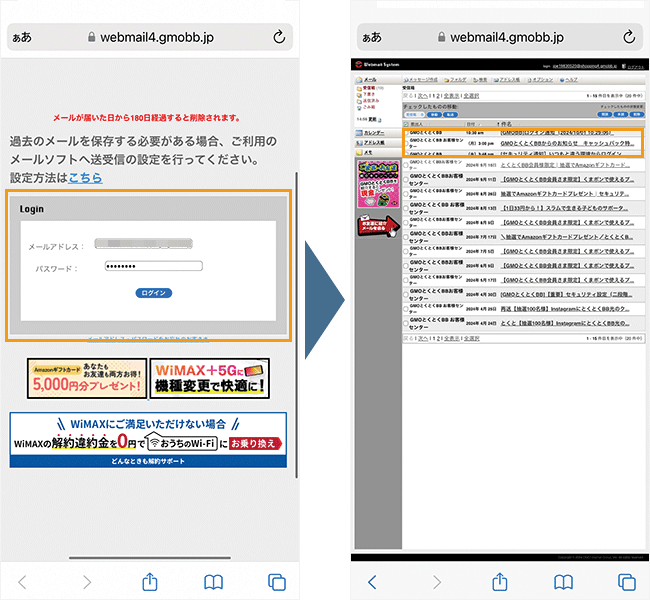Tap the Amazonギフトカード 5,000円分プレゼント banner
Image resolution: width=650 pixels, height=600 pixels.
pyautogui.click(x=87, y=378)
